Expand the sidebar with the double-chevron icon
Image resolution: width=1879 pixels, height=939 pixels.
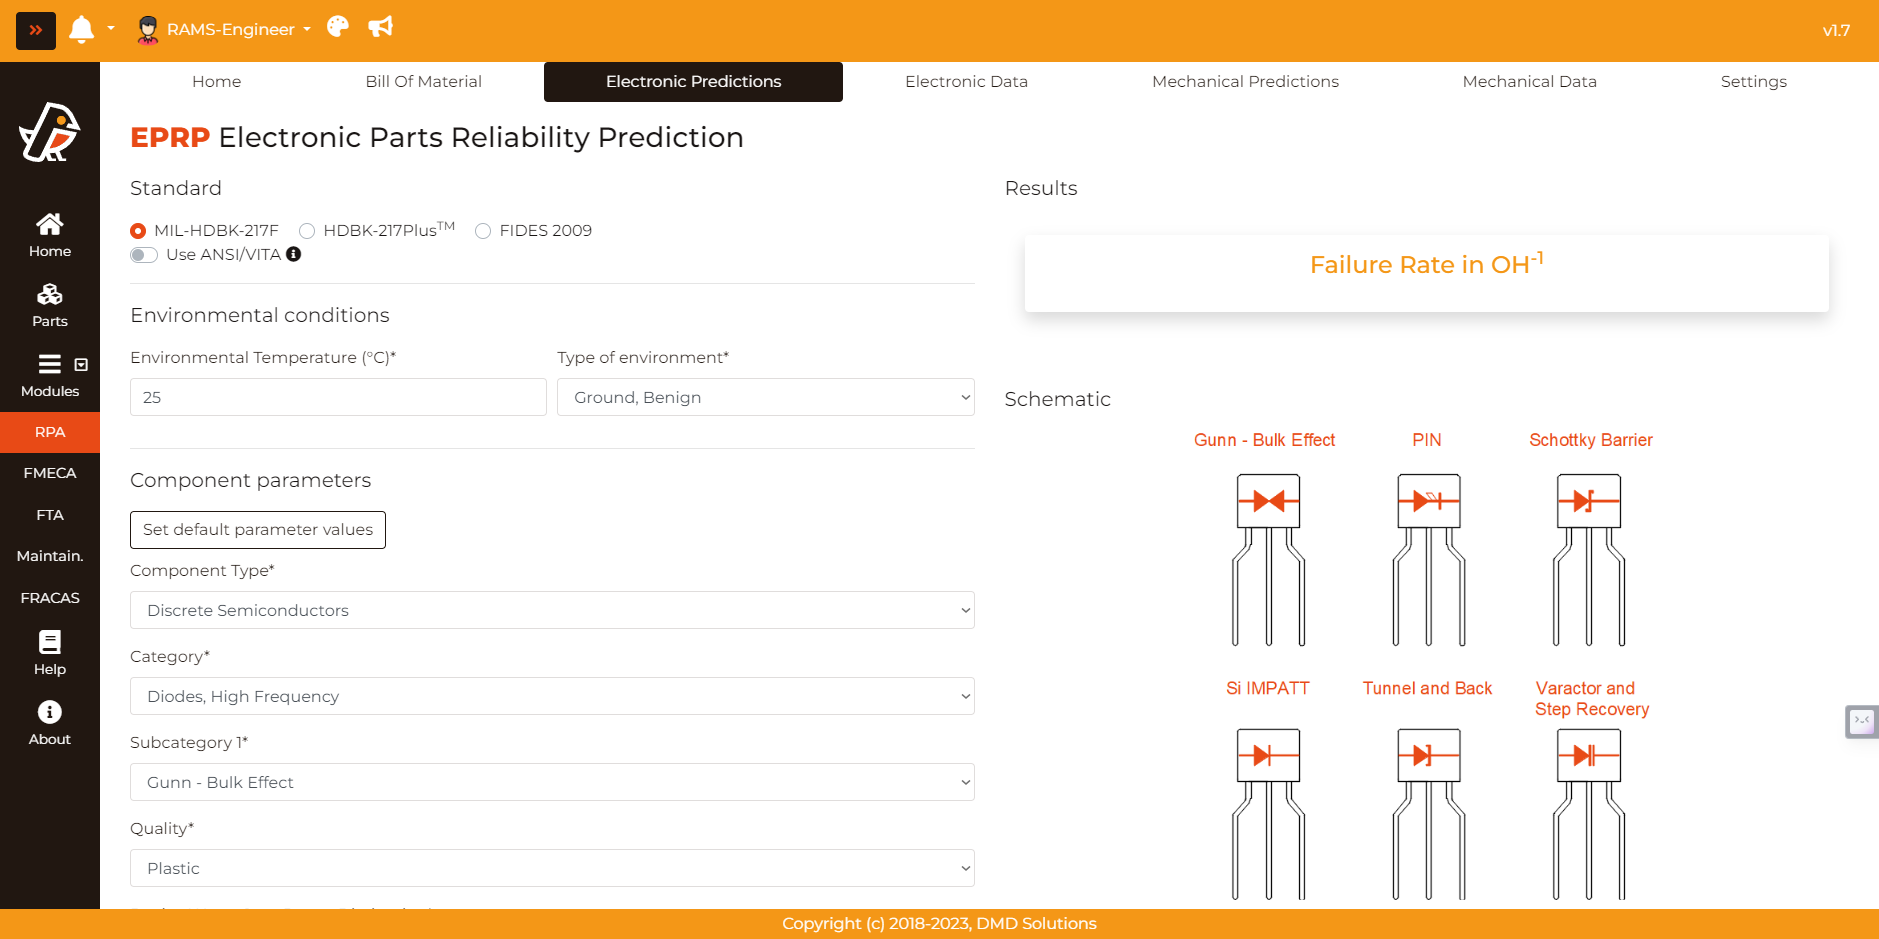pos(36,30)
